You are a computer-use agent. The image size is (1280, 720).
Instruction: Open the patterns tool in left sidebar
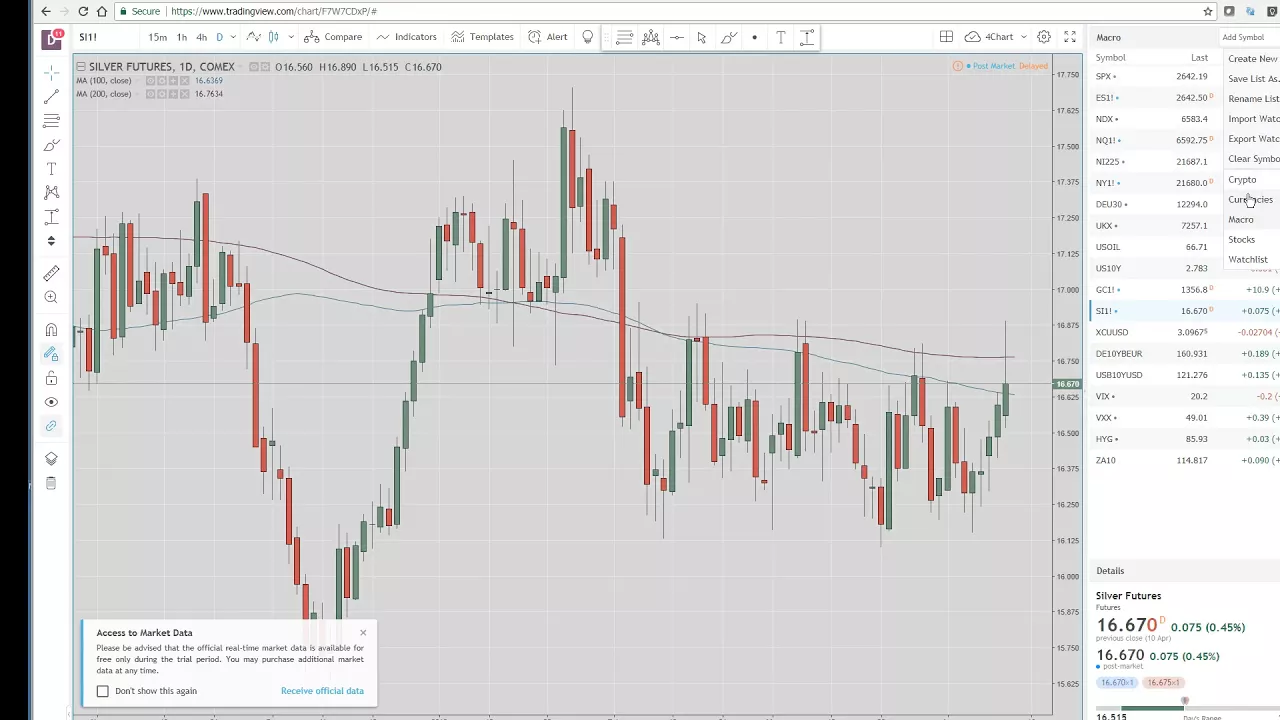tap(51, 193)
